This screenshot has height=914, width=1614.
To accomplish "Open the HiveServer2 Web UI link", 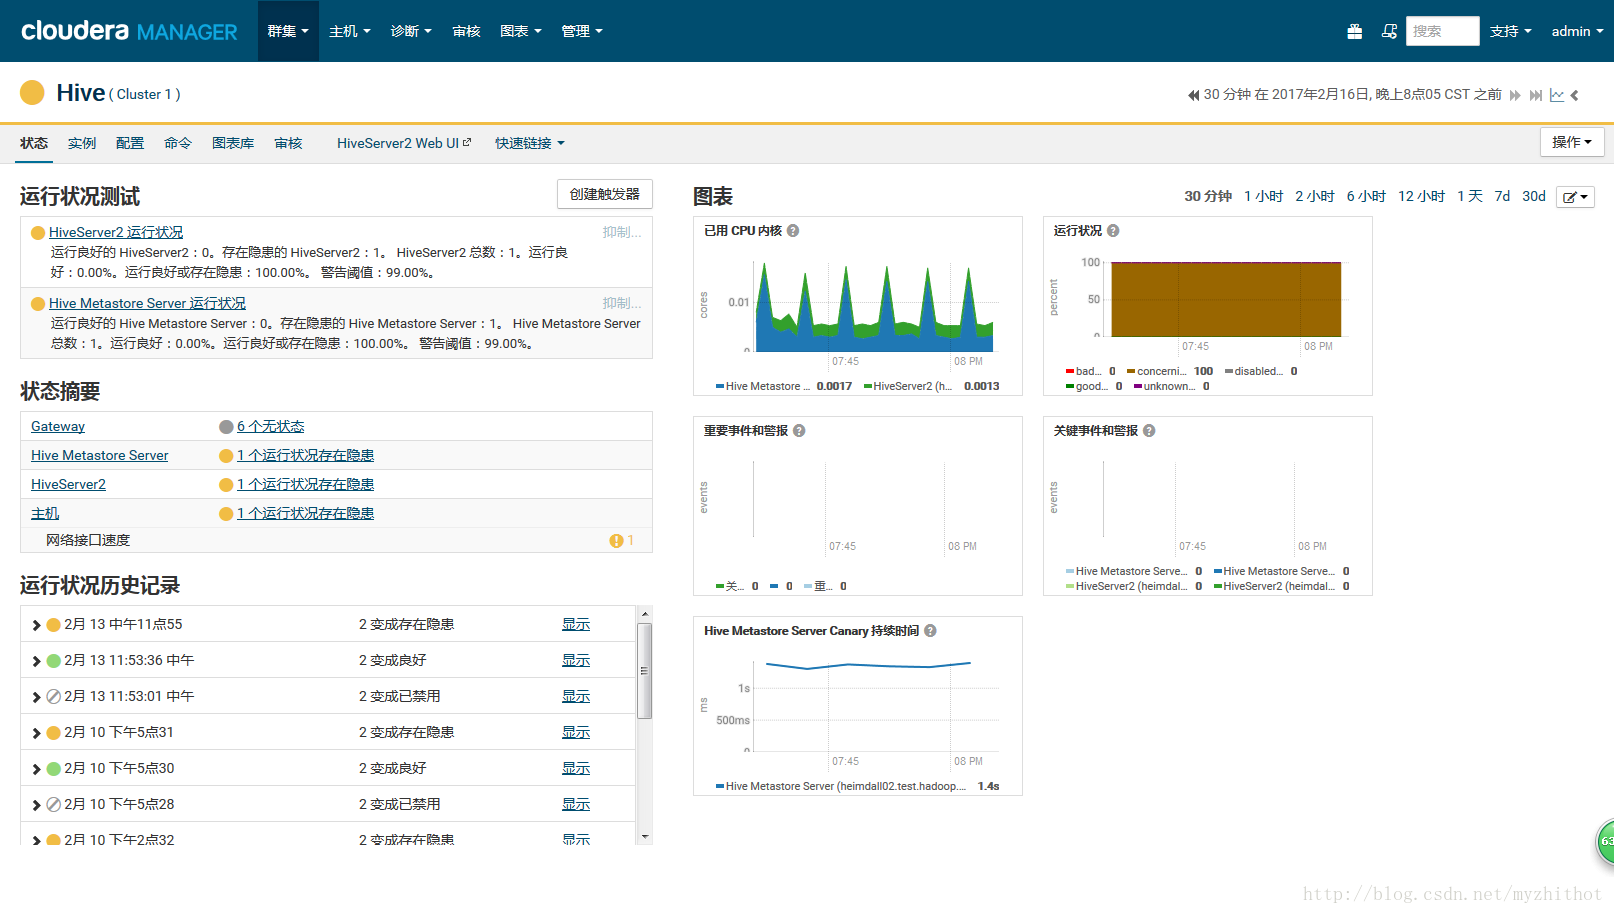I will [404, 143].
